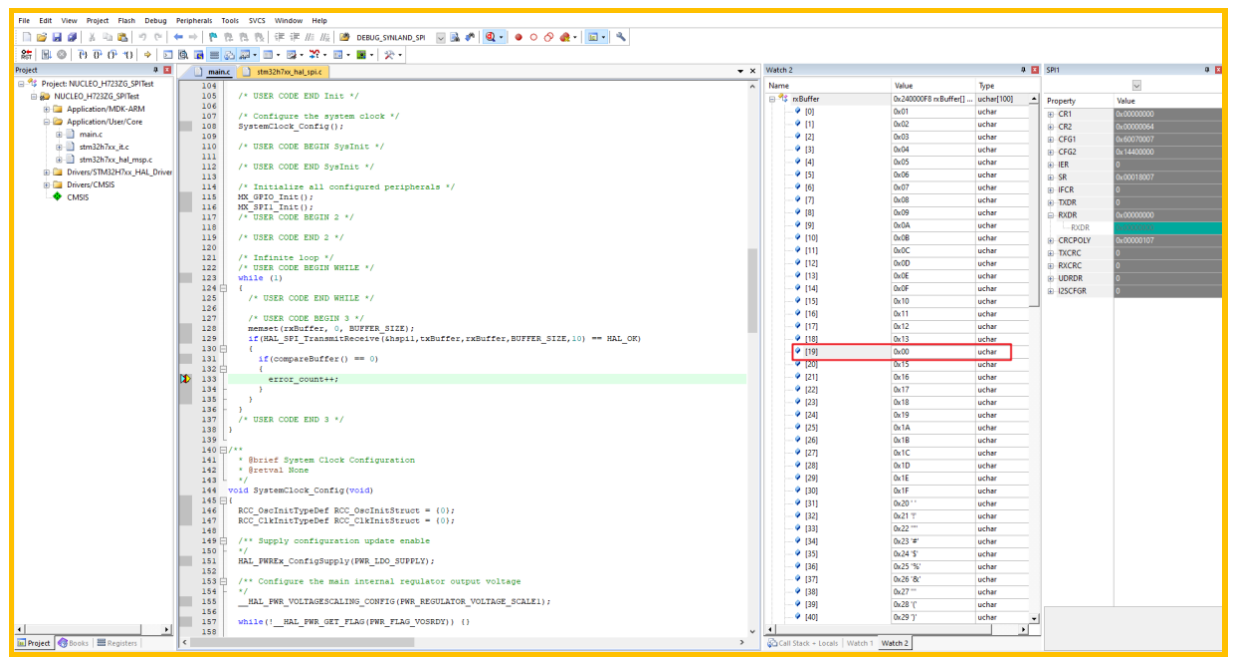Expand the CFG1 register
Viewport: 1239px width, 666px height.
[1051, 139]
